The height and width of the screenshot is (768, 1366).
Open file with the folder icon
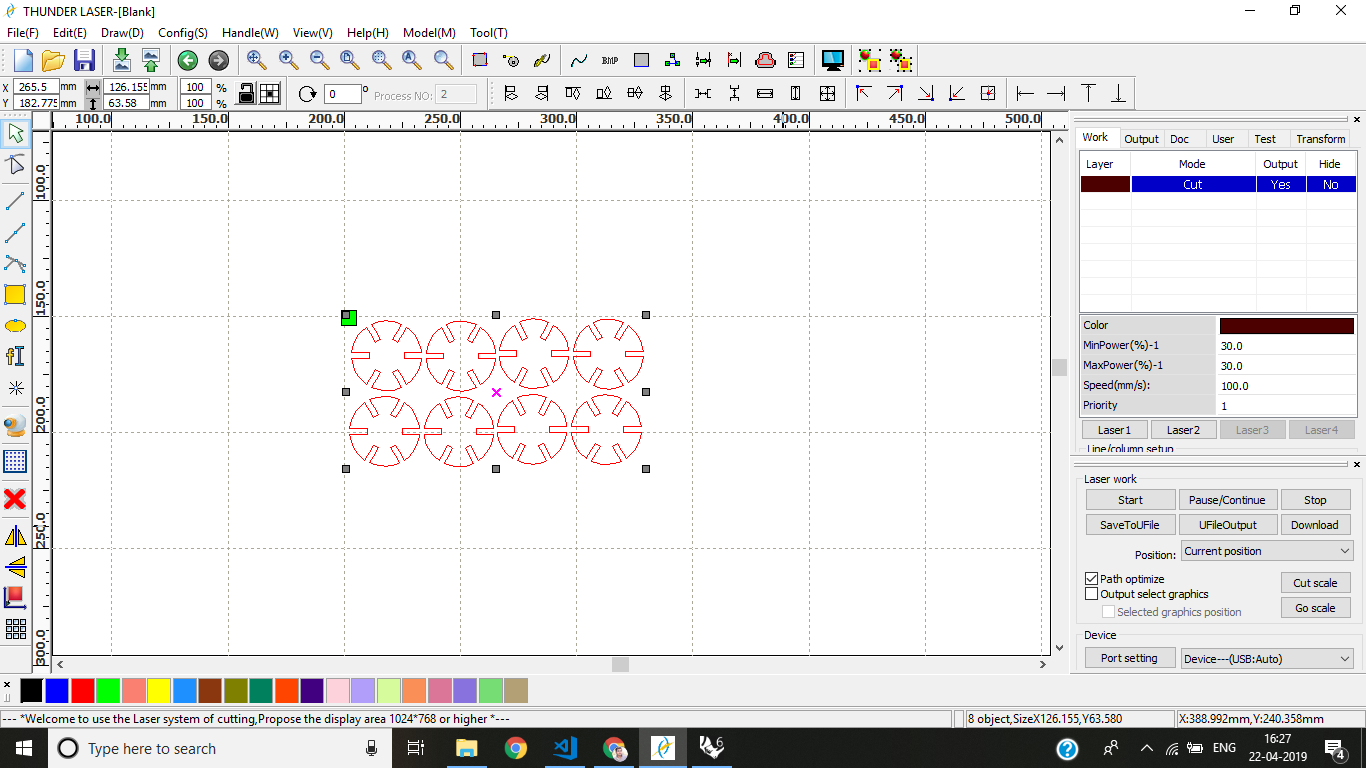pyautogui.click(x=53, y=60)
